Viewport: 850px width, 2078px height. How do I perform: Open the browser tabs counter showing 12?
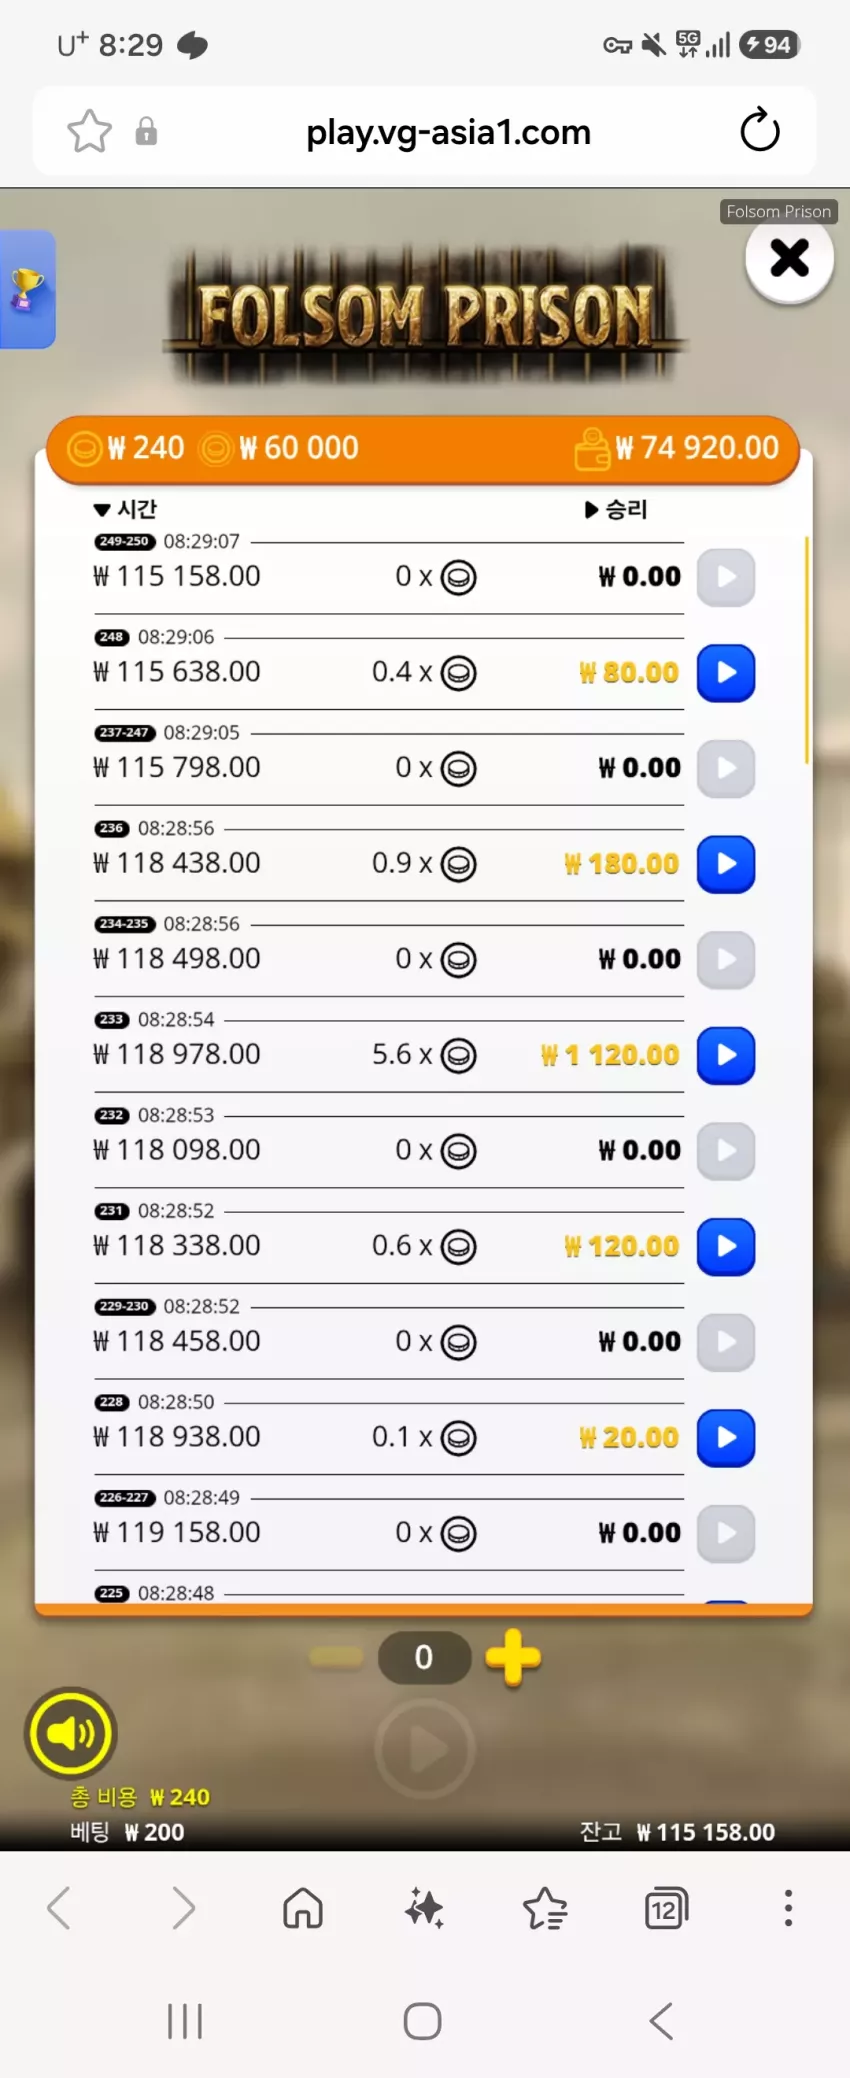tap(667, 1908)
